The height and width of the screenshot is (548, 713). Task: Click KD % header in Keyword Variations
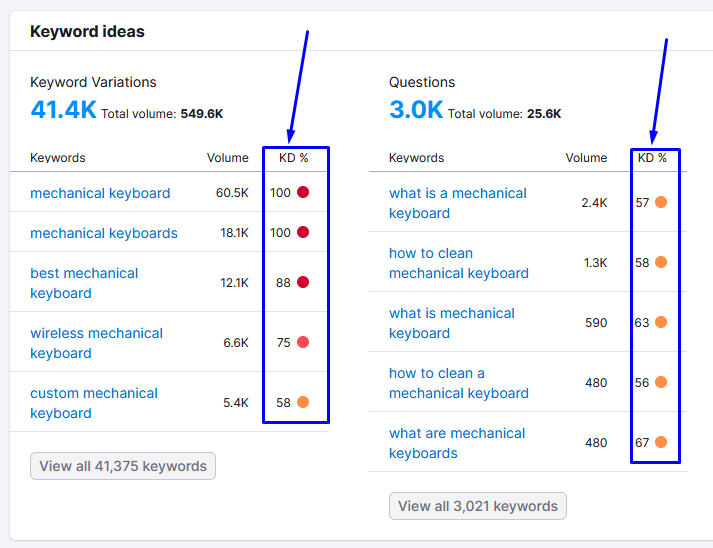294,158
